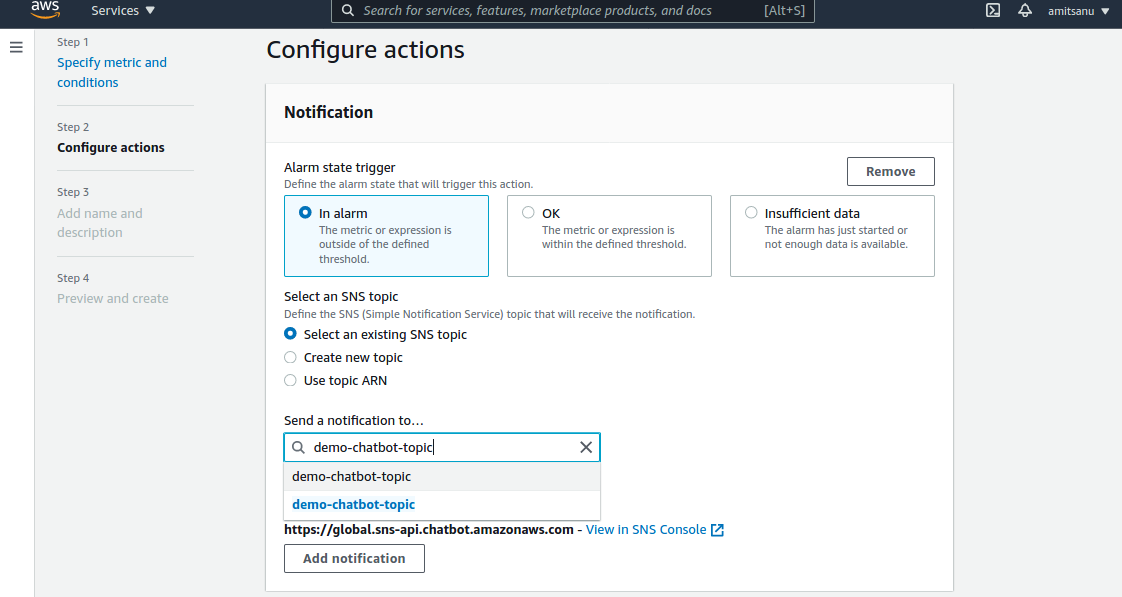This screenshot has height=597, width=1122.
Task: Click the Remove notification button
Action: (891, 172)
